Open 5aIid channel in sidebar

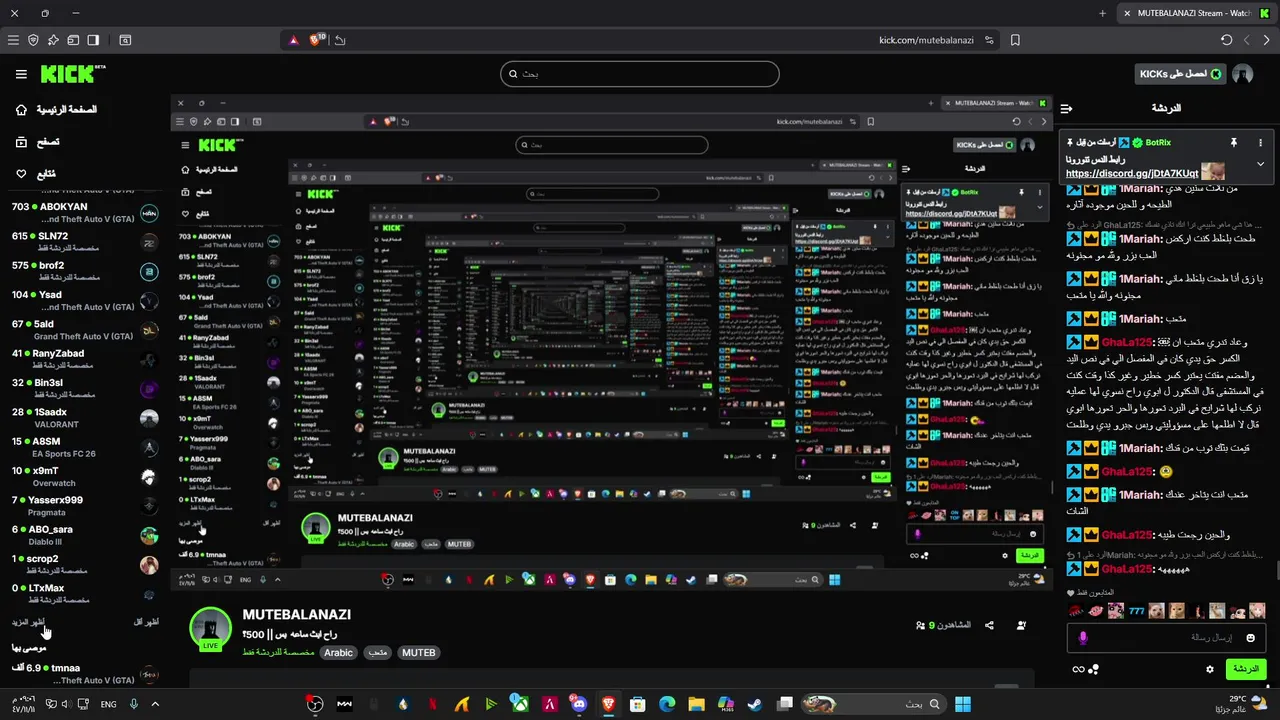pos(85,330)
